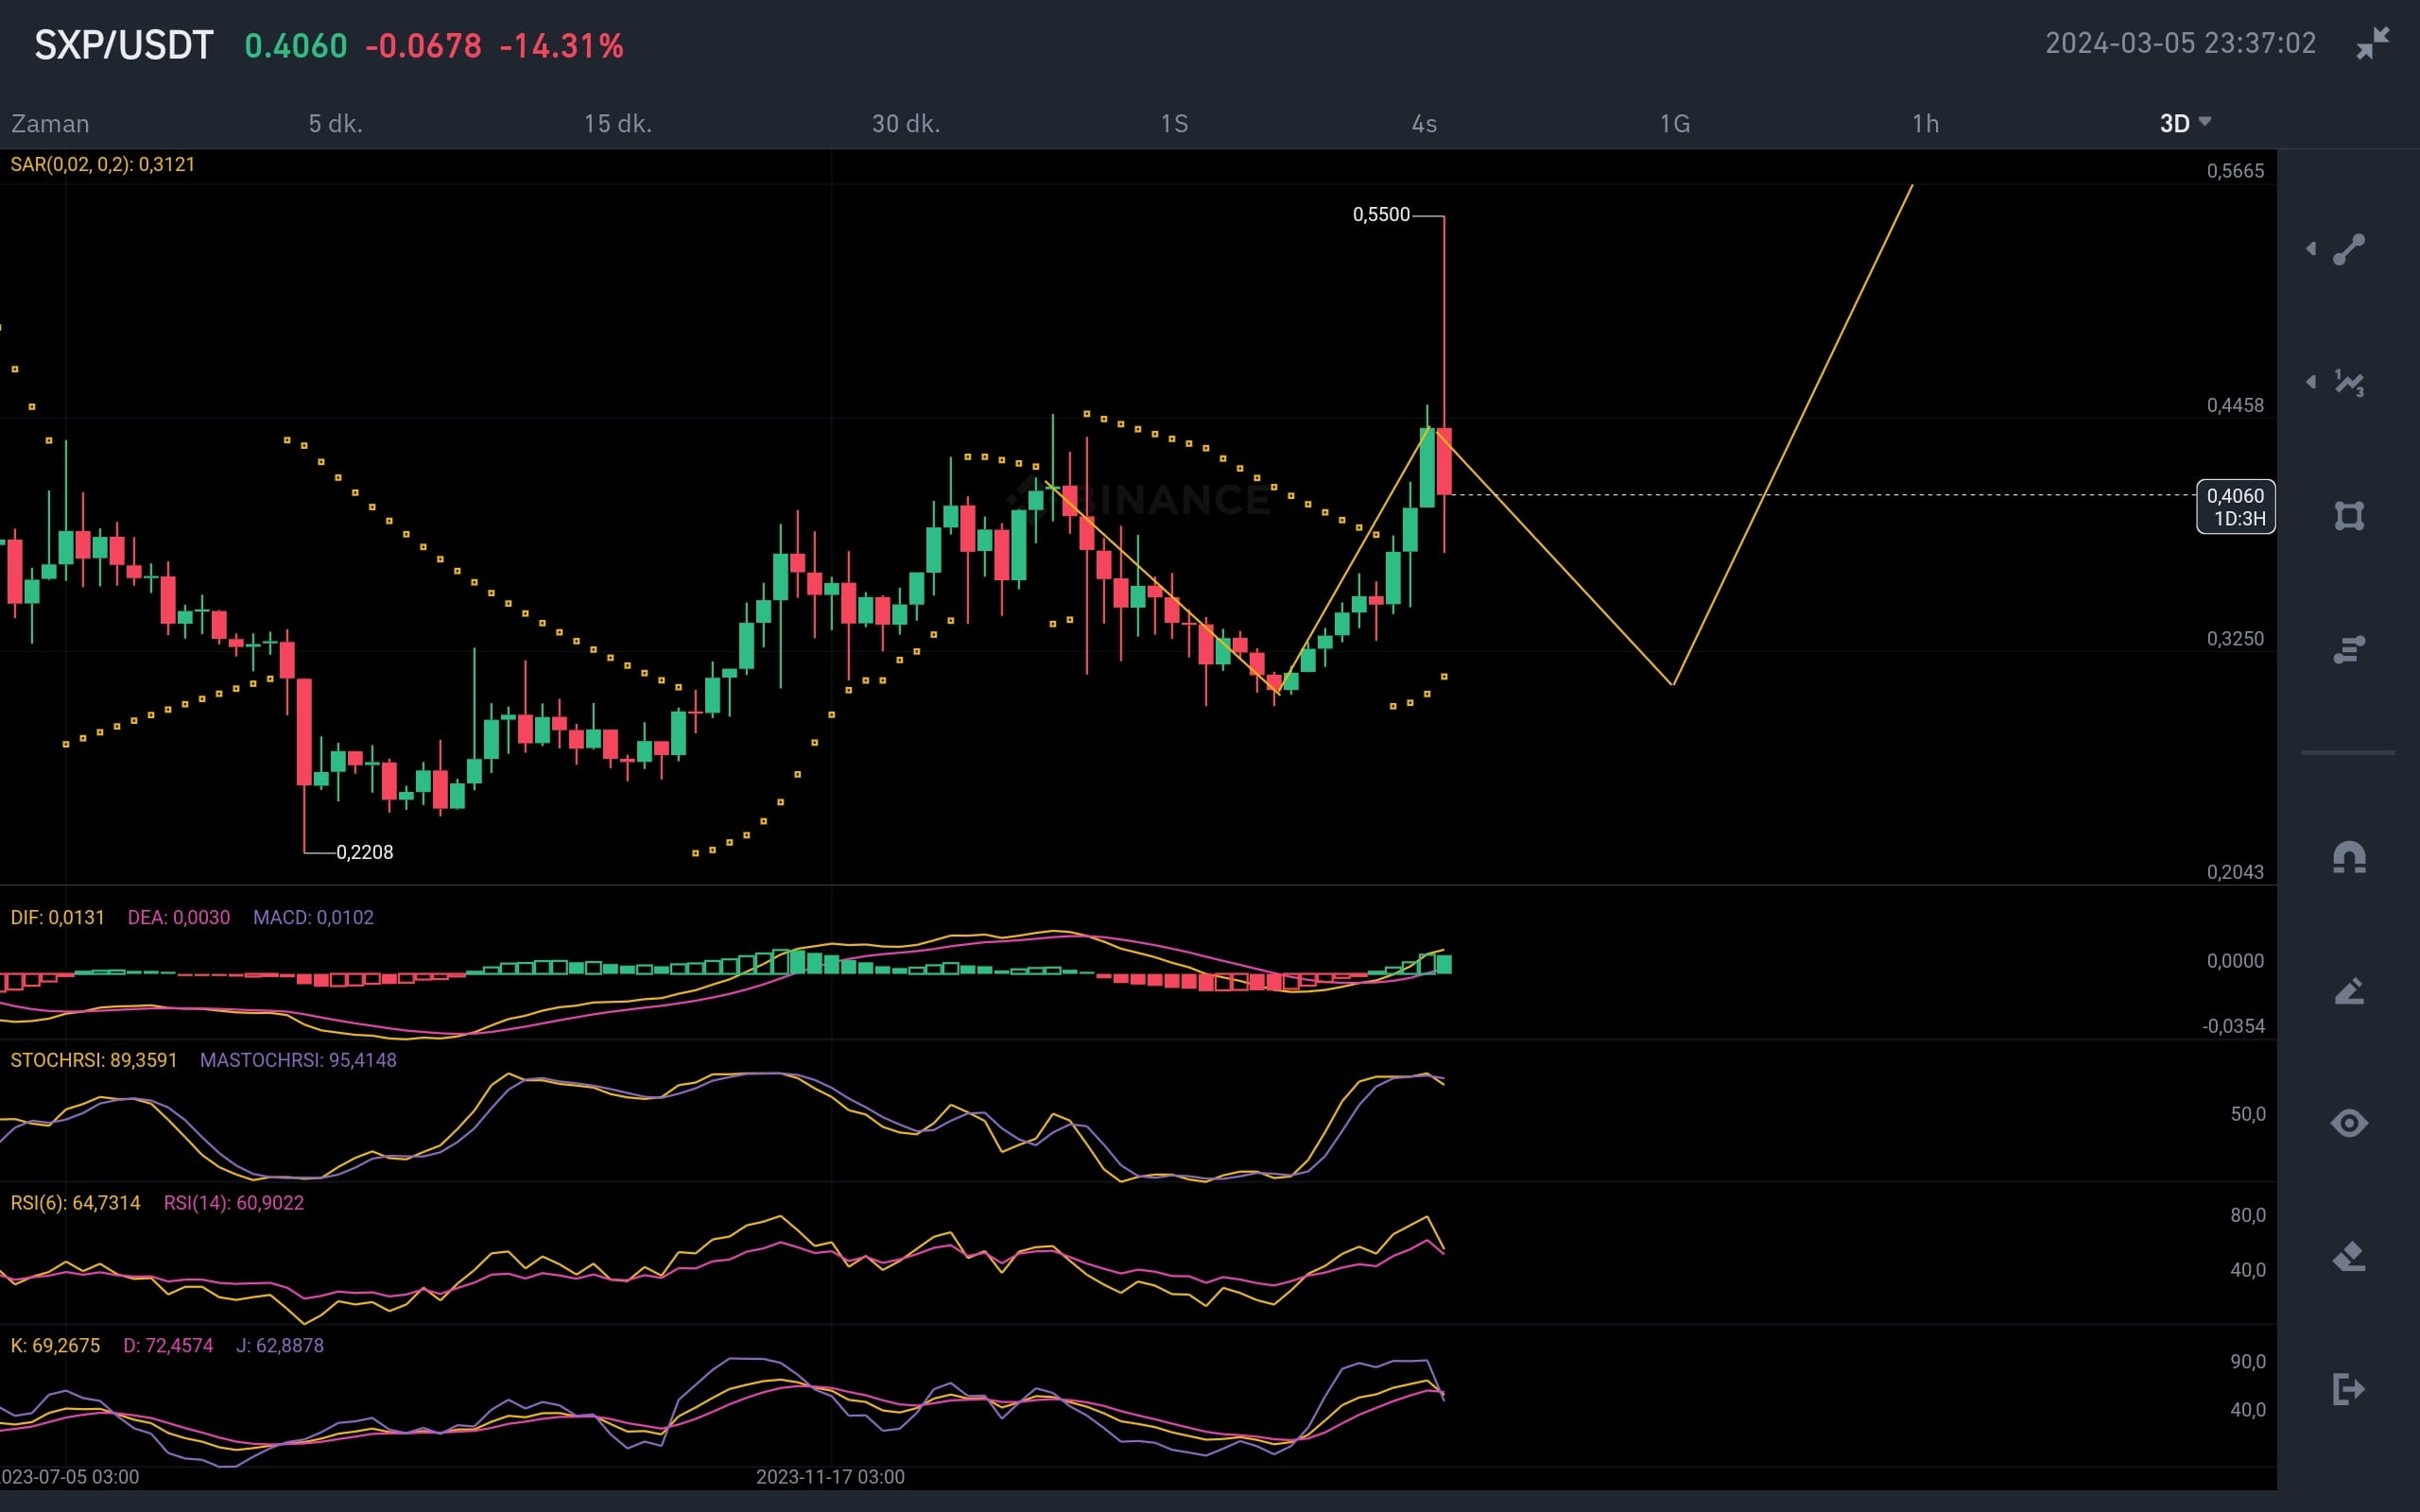Image resolution: width=2420 pixels, height=1512 pixels.
Task: Select the 5 dk. interval
Action: coord(336,124)
